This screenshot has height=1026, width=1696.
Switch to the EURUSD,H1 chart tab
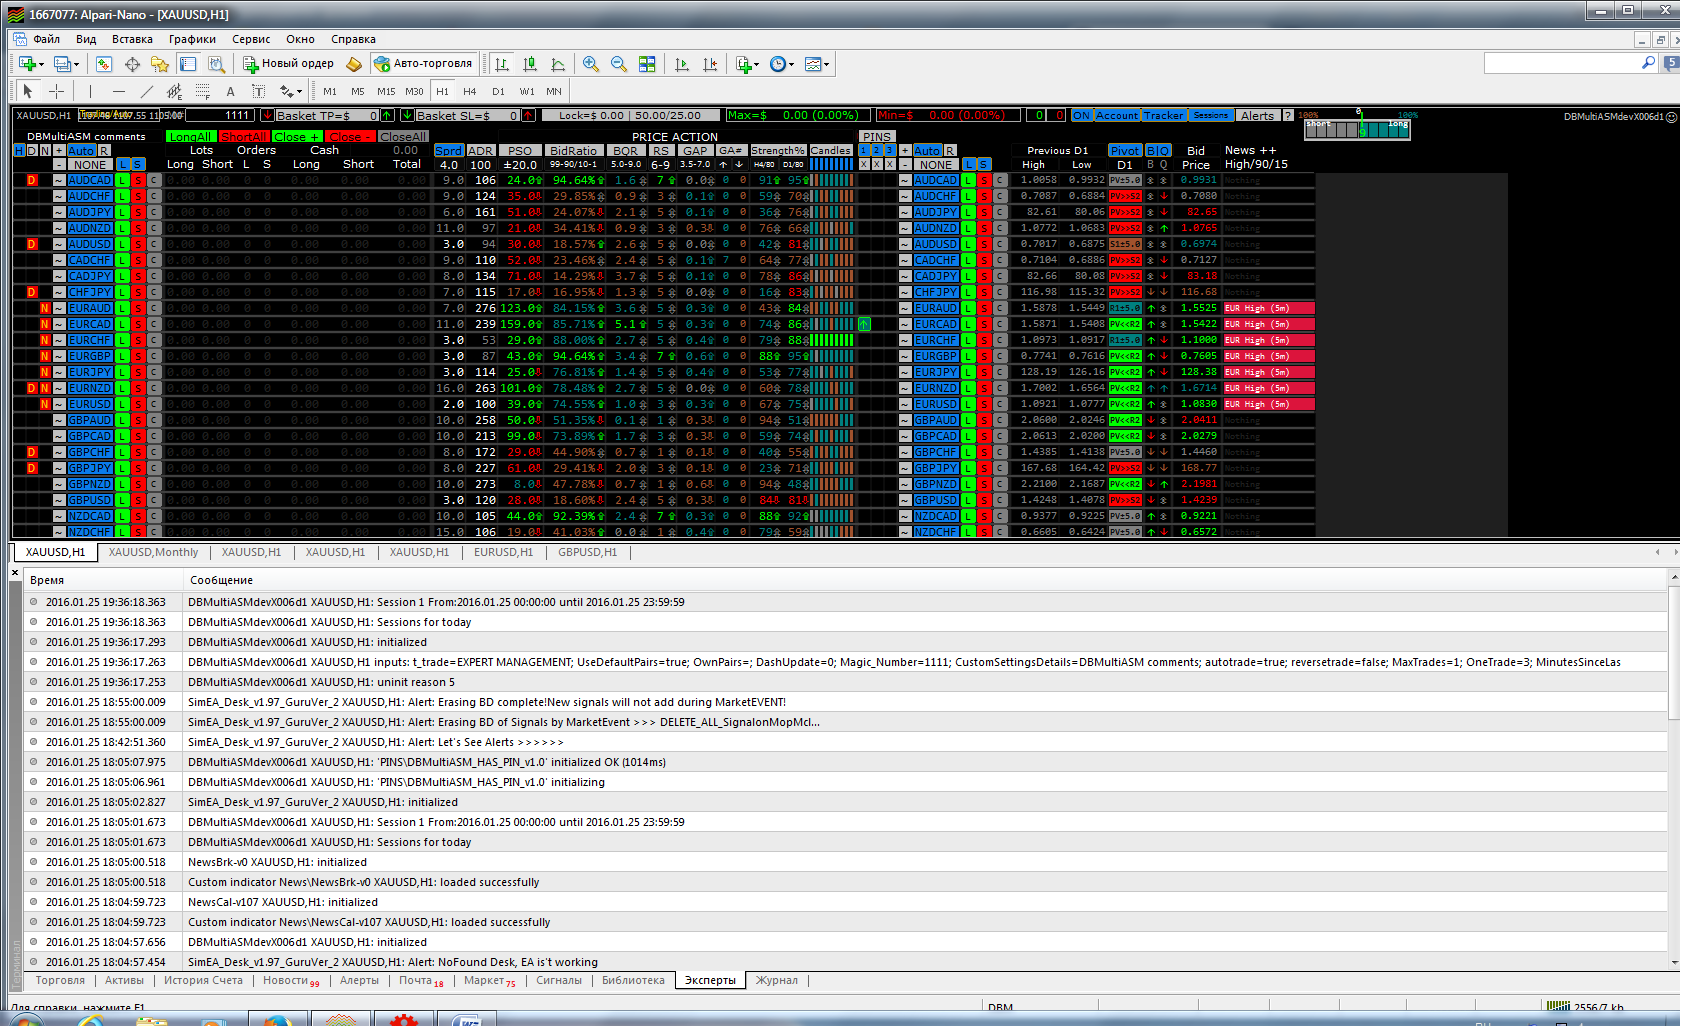point(503,552)
